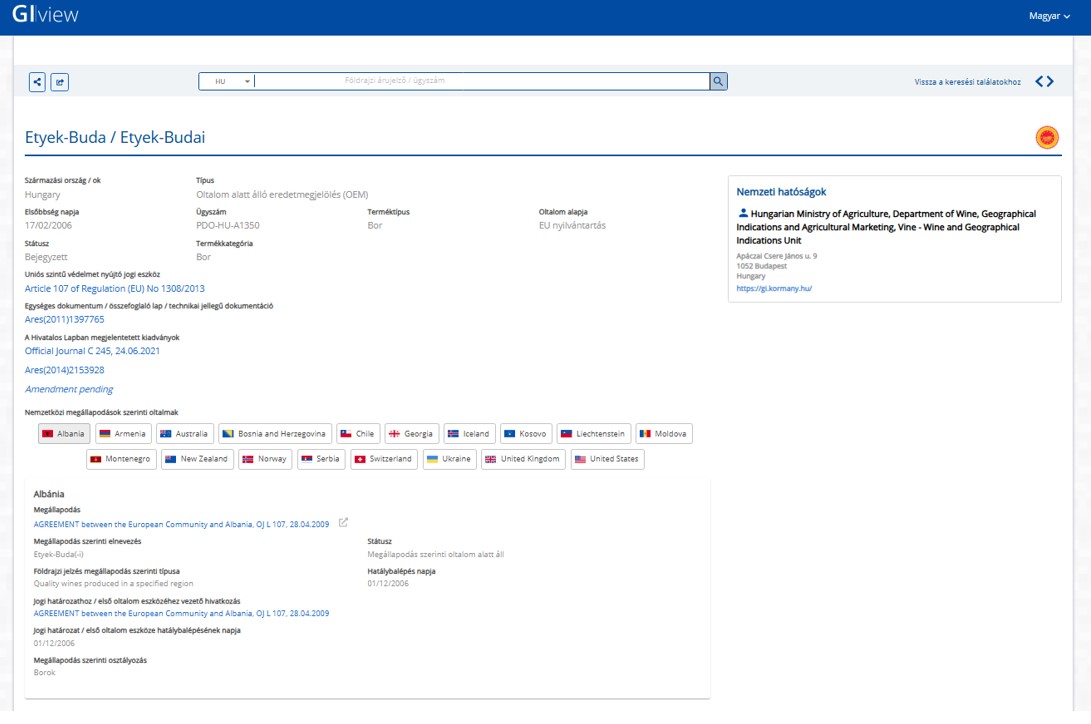This screenshot has width=1091, height=724.
Task: Select the United Kingdom tab
Action: point(522,459)
